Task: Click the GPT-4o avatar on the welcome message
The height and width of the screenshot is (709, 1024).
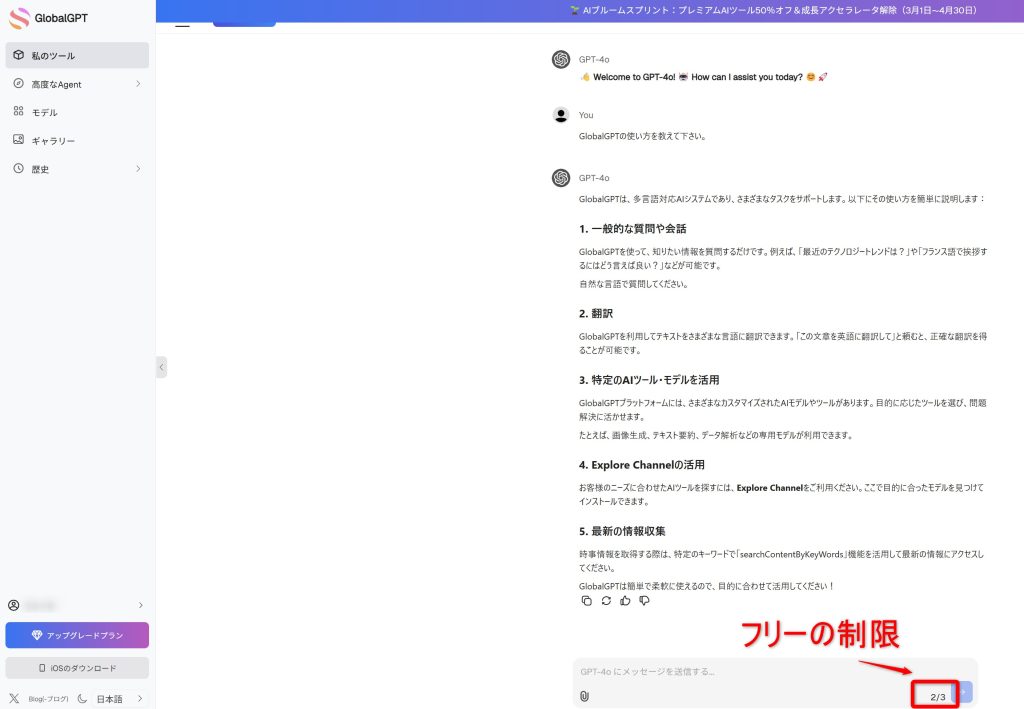Action: 561,59
